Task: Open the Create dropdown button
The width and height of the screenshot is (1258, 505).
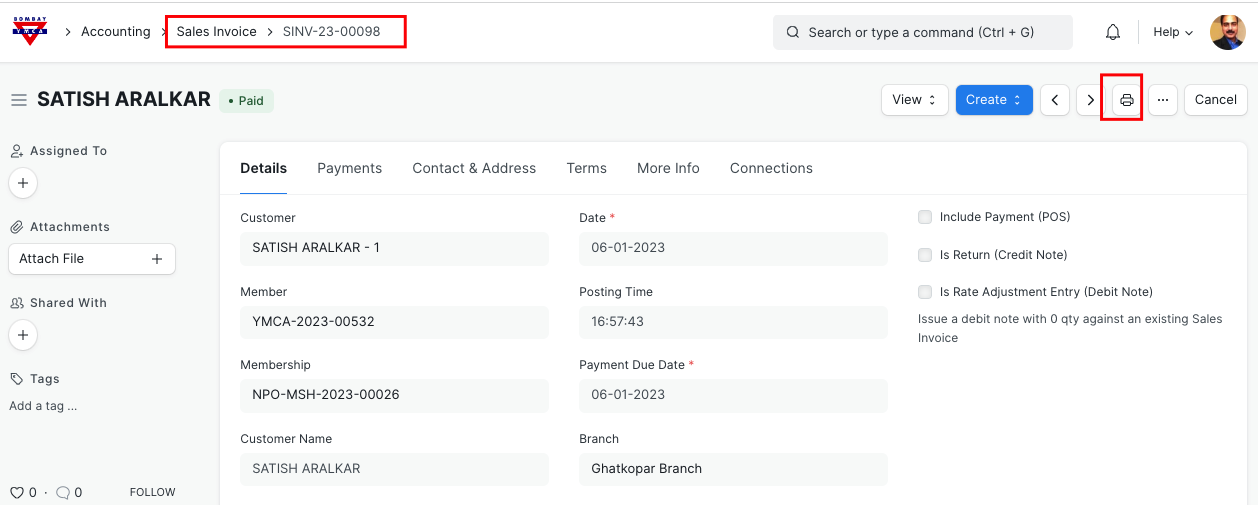Action: point(993,100)
